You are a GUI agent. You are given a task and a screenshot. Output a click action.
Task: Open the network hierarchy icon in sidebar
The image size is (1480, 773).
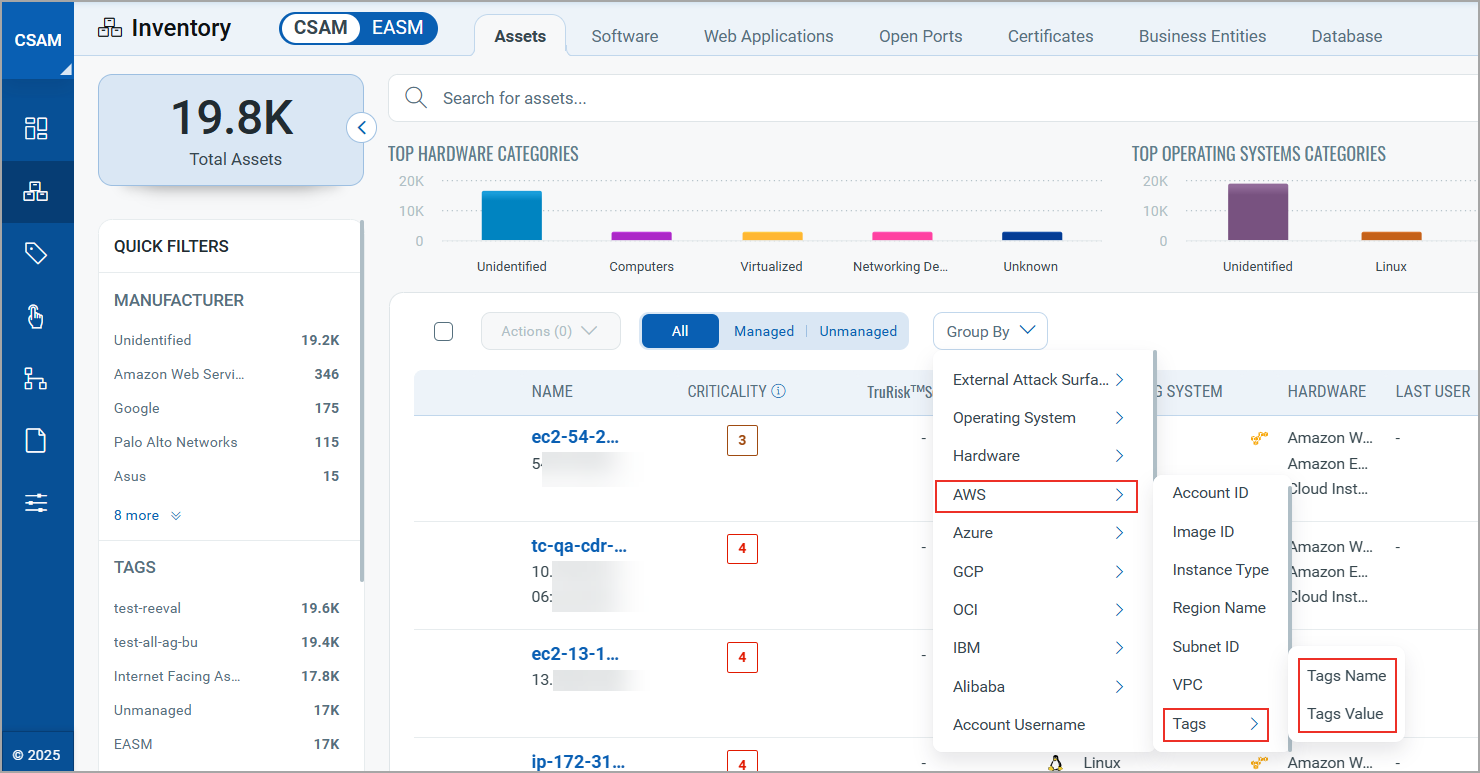coord(36,378)
